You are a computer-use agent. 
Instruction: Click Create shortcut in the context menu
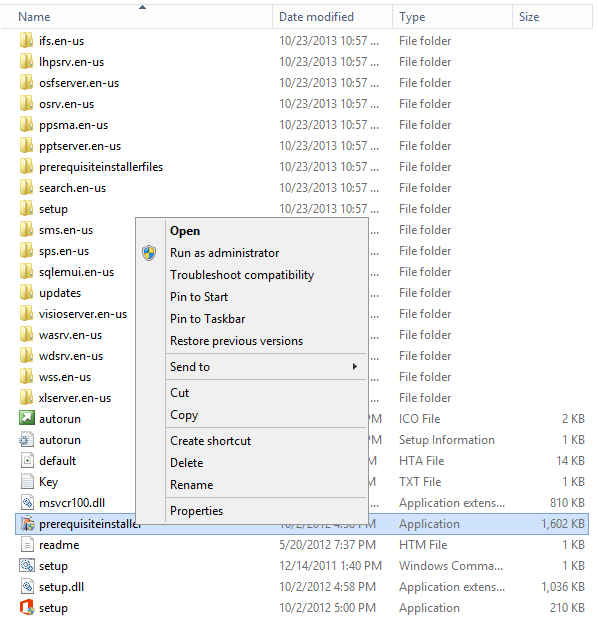210,441
